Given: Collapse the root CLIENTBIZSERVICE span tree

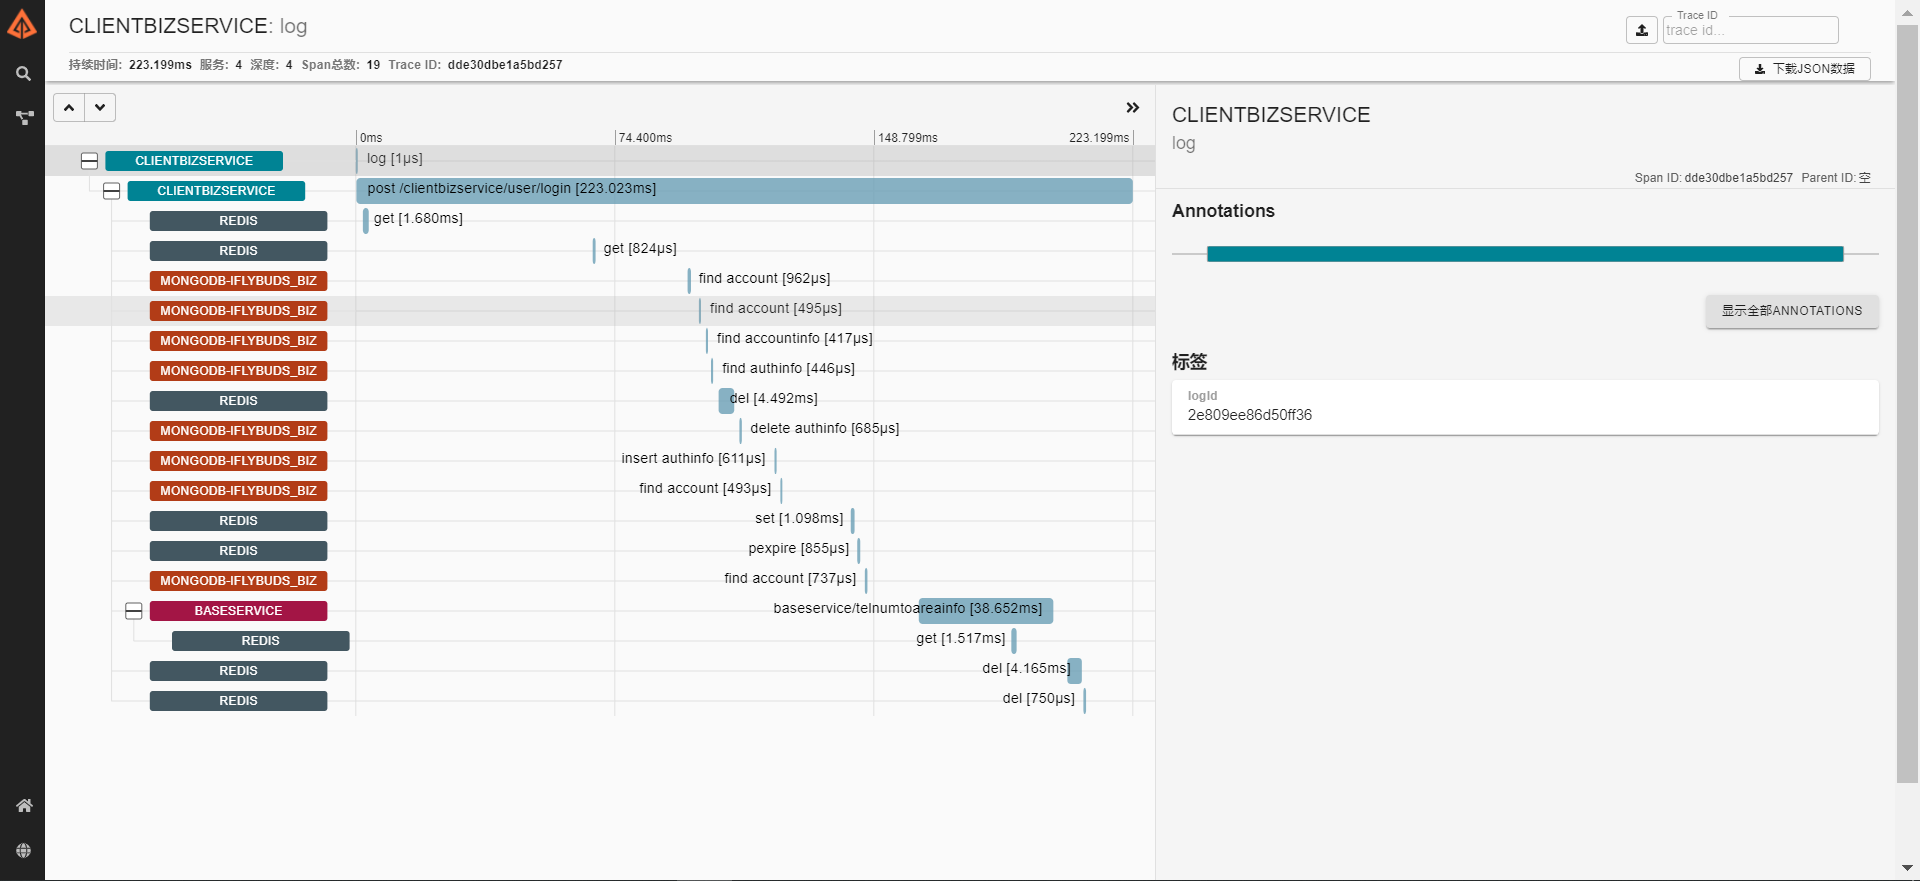Looking at the screenshot, I should click(x=89, y=161).
